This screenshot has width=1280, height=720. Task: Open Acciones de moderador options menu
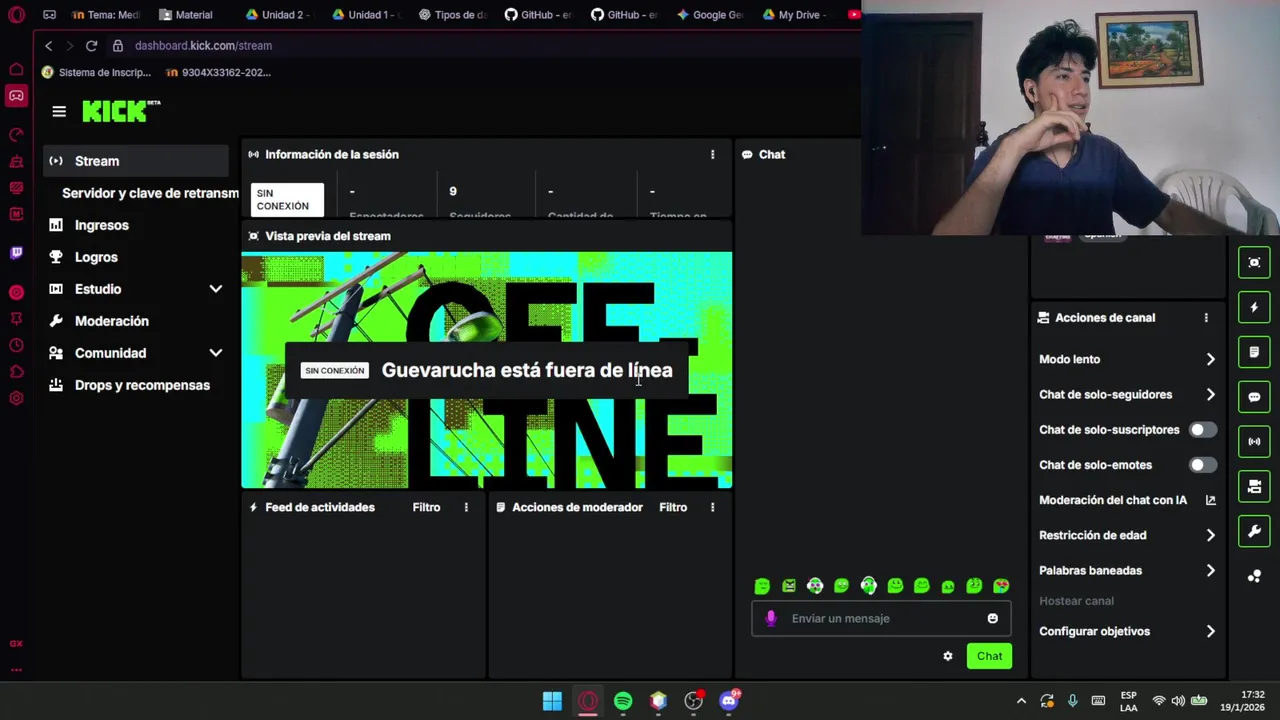(712, 507)
